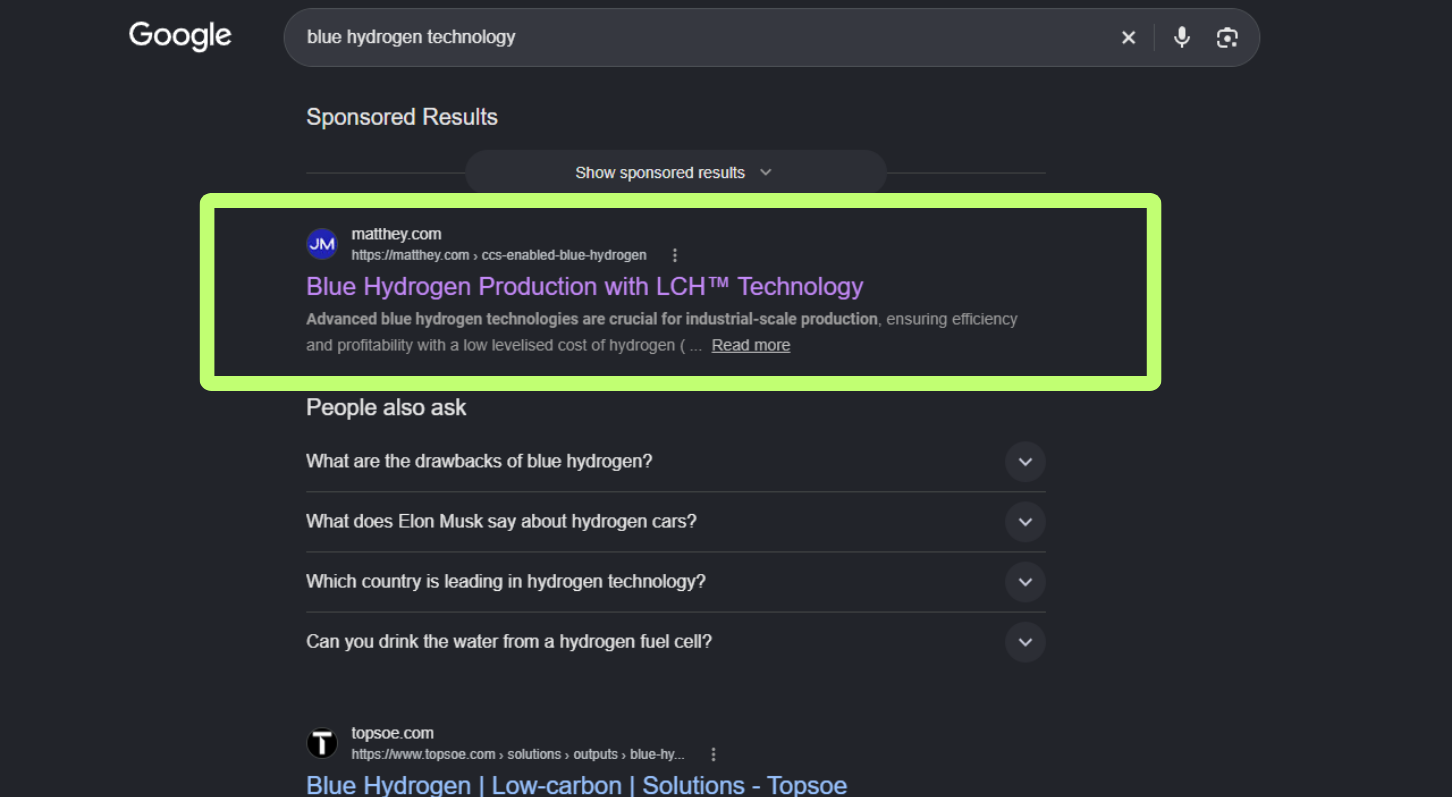Open the matthey.com JM site favicon
Screen dimensions: 1452x797
pos(322,244)
